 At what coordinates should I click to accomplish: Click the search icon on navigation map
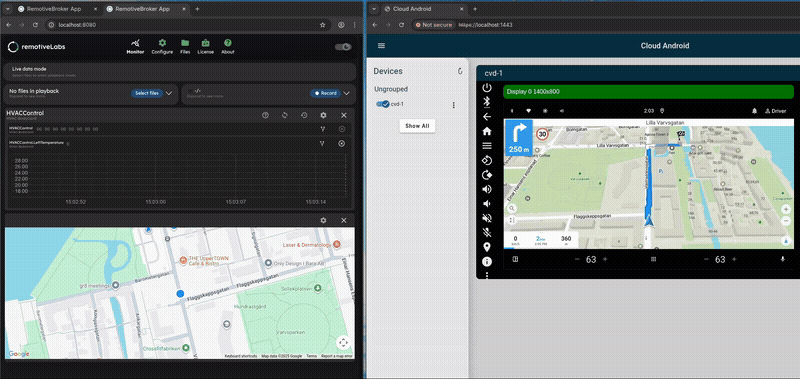pyautogui.click(x=511, y=208)
